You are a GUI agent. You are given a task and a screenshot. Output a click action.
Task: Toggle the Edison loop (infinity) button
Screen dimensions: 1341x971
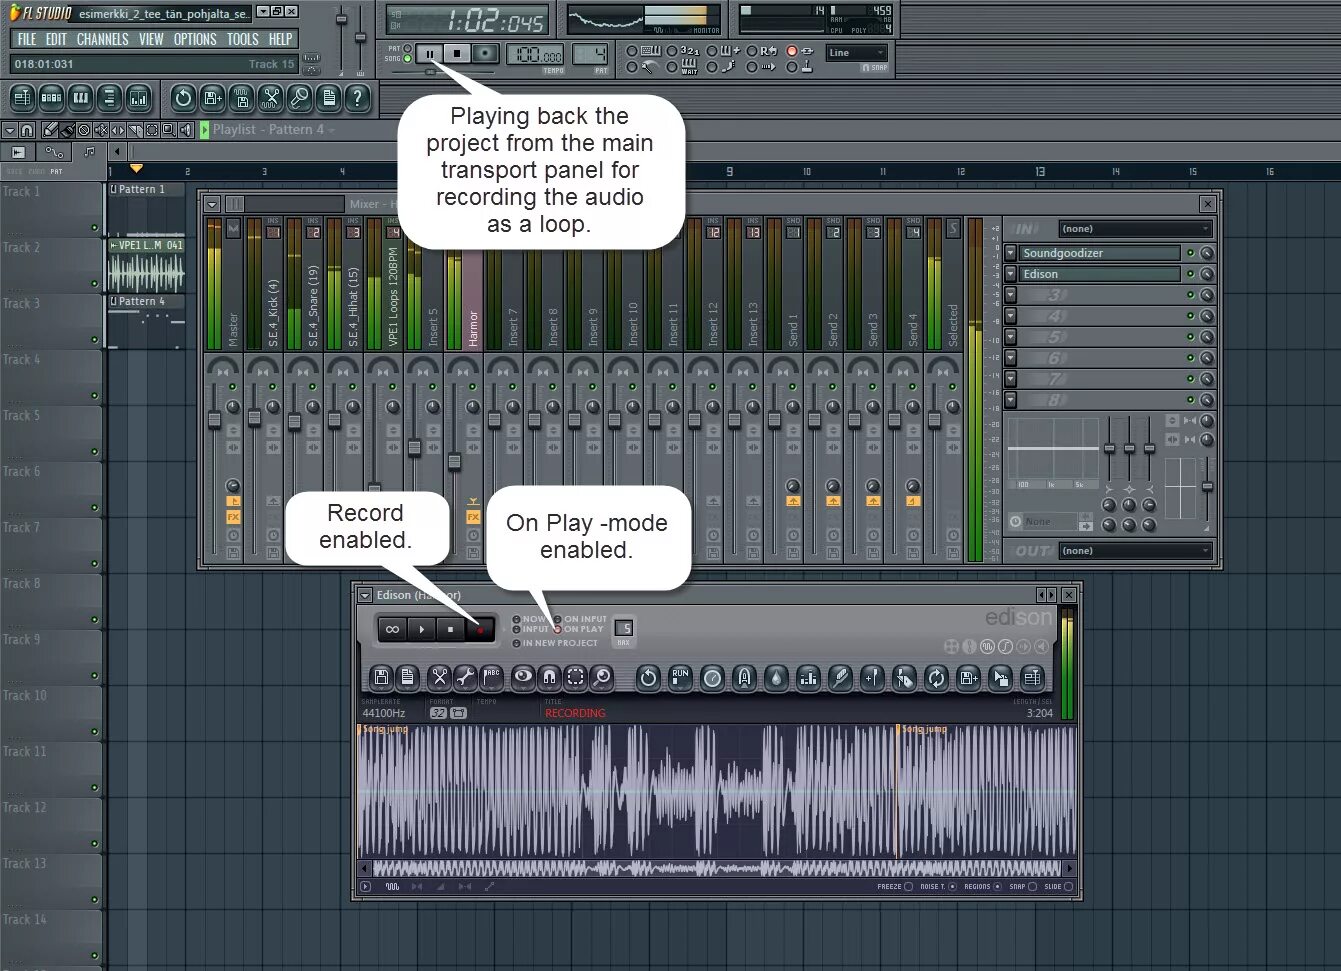click(392, 629)
